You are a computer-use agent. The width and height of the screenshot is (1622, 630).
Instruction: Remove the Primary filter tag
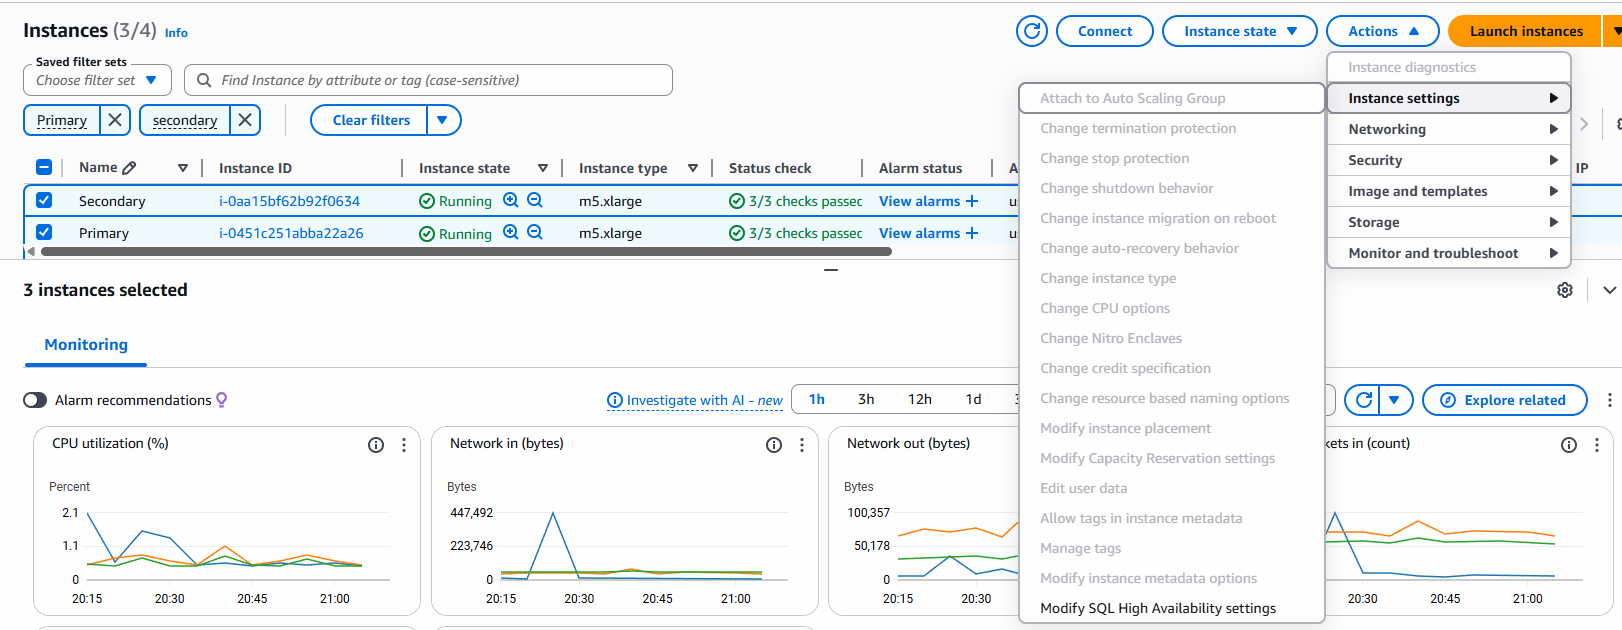(115, 120)
